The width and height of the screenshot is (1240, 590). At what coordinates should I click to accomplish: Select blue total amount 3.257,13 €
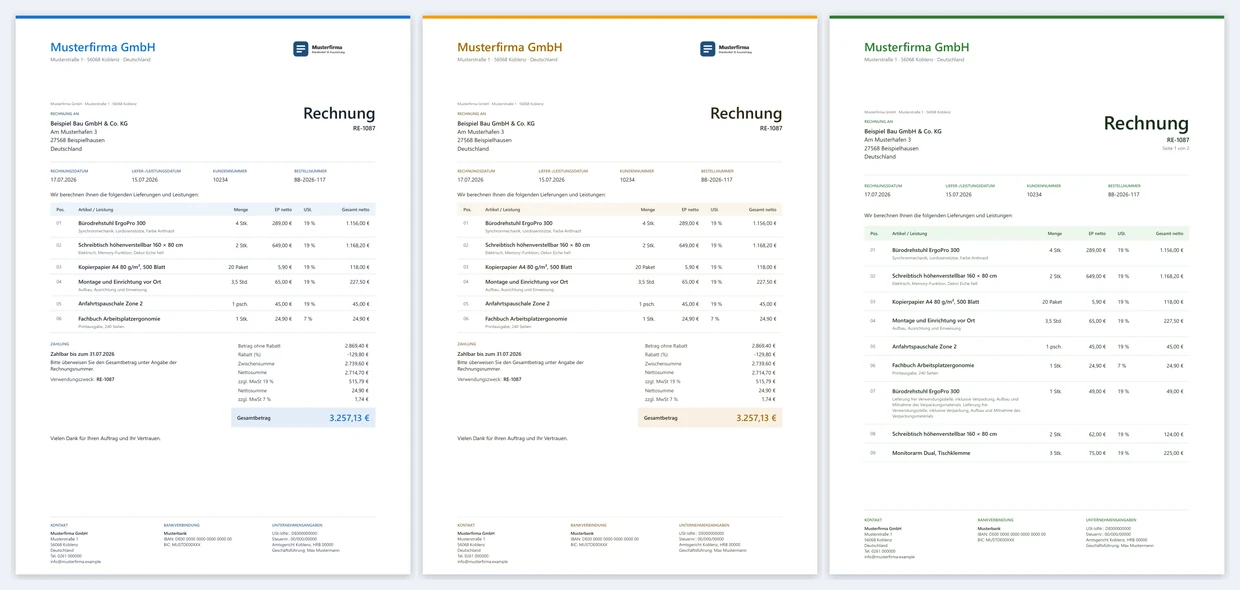coord(349,419)
